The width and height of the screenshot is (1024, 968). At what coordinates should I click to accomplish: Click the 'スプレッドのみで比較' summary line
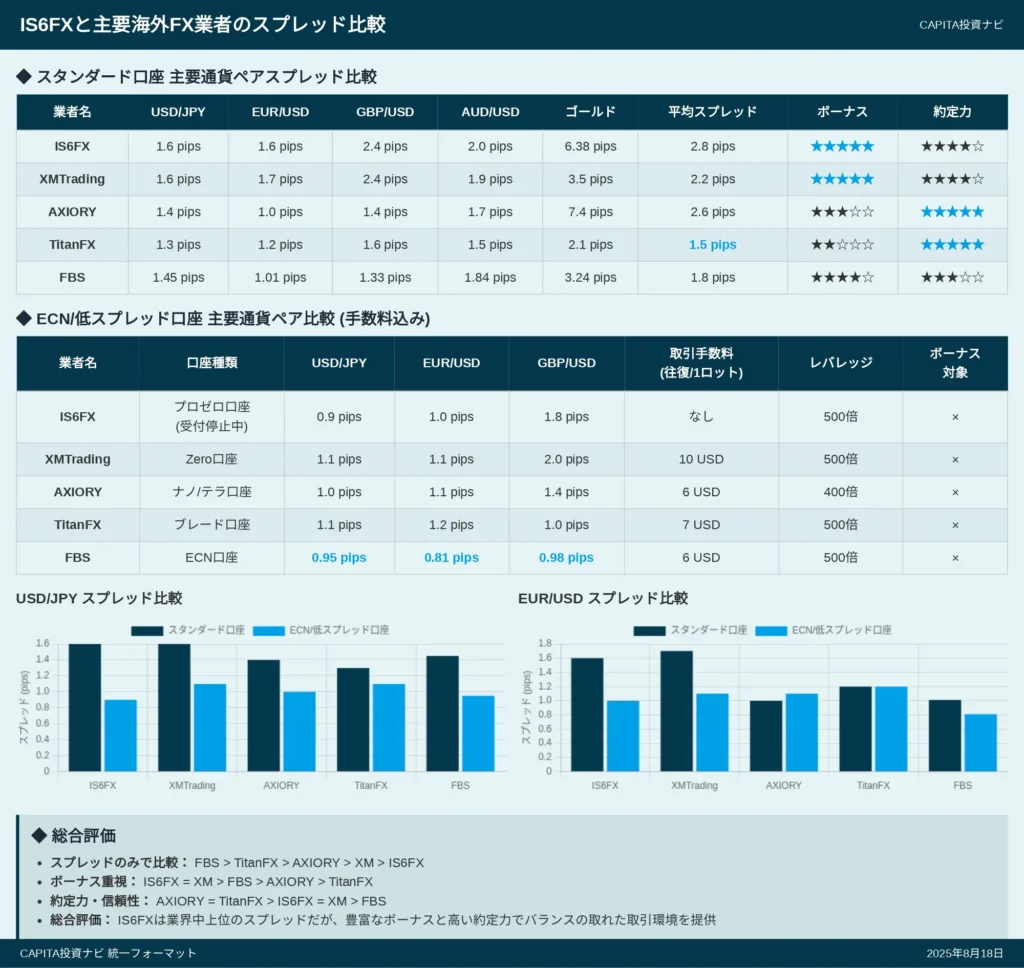(237, 863)
